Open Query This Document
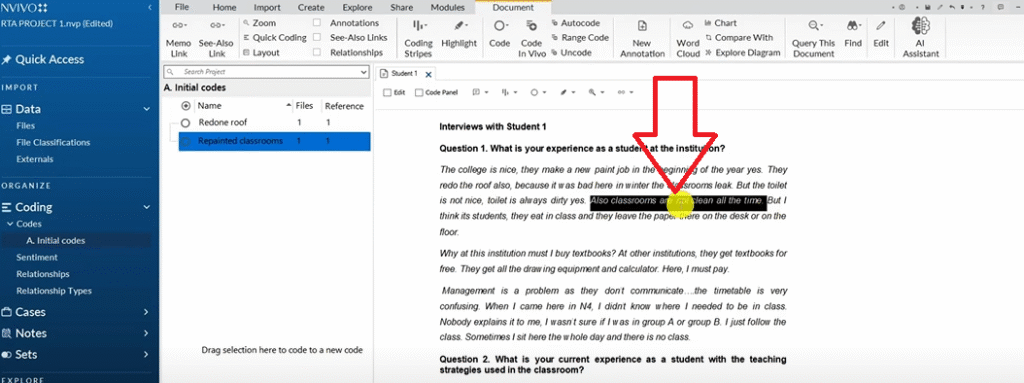1024x383 pixels. pos(814,38)
